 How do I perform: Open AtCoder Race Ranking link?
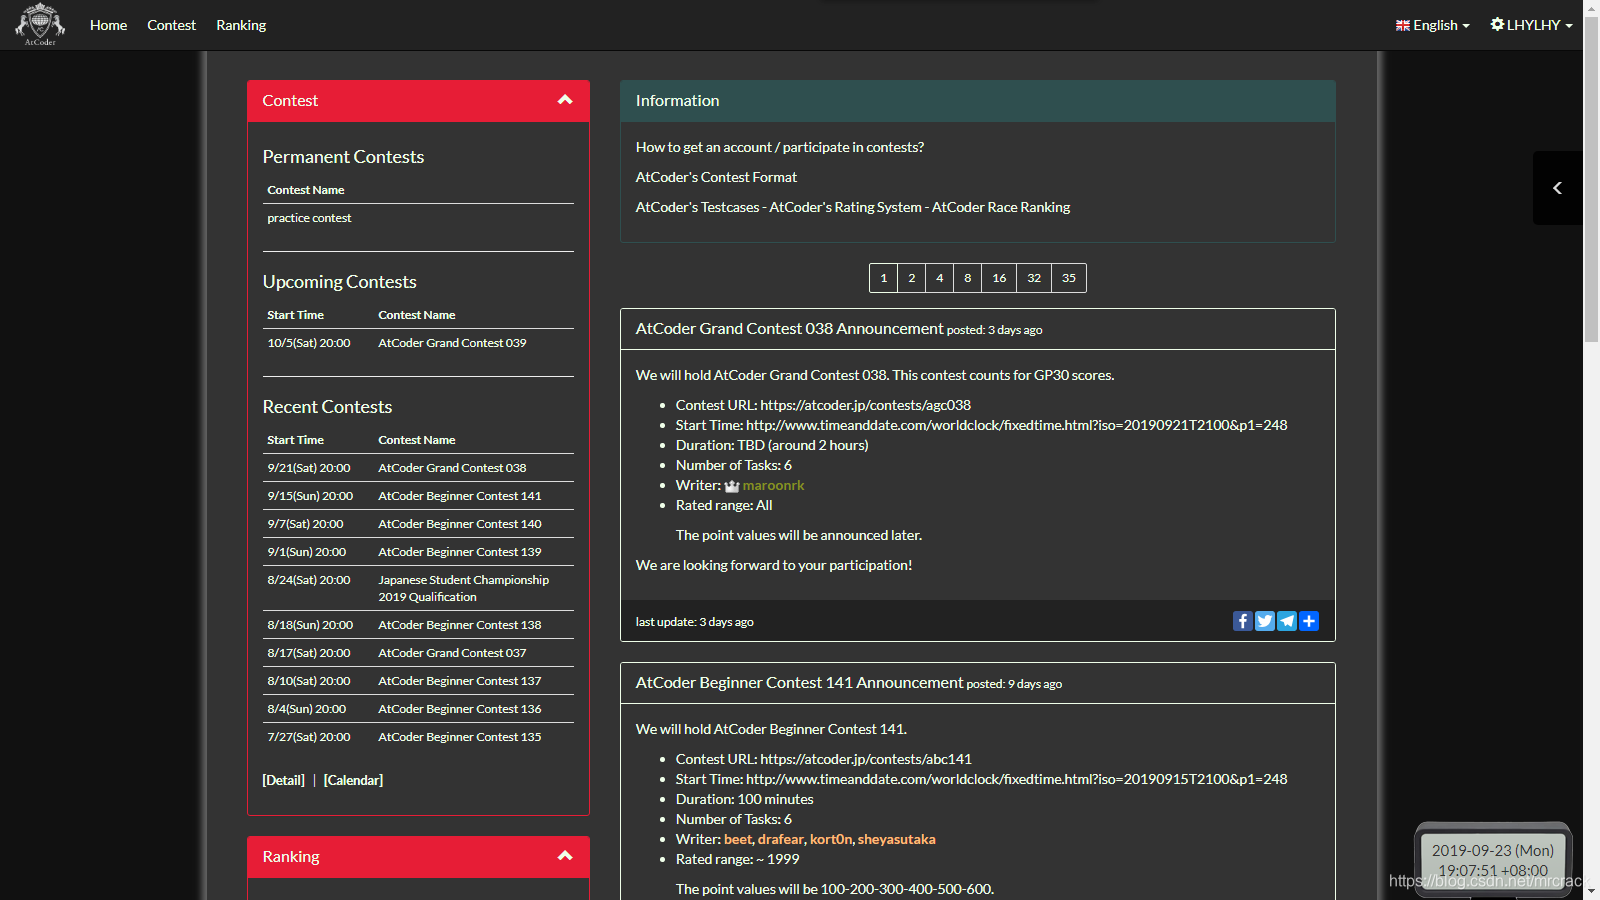[x=1001, y=207]
